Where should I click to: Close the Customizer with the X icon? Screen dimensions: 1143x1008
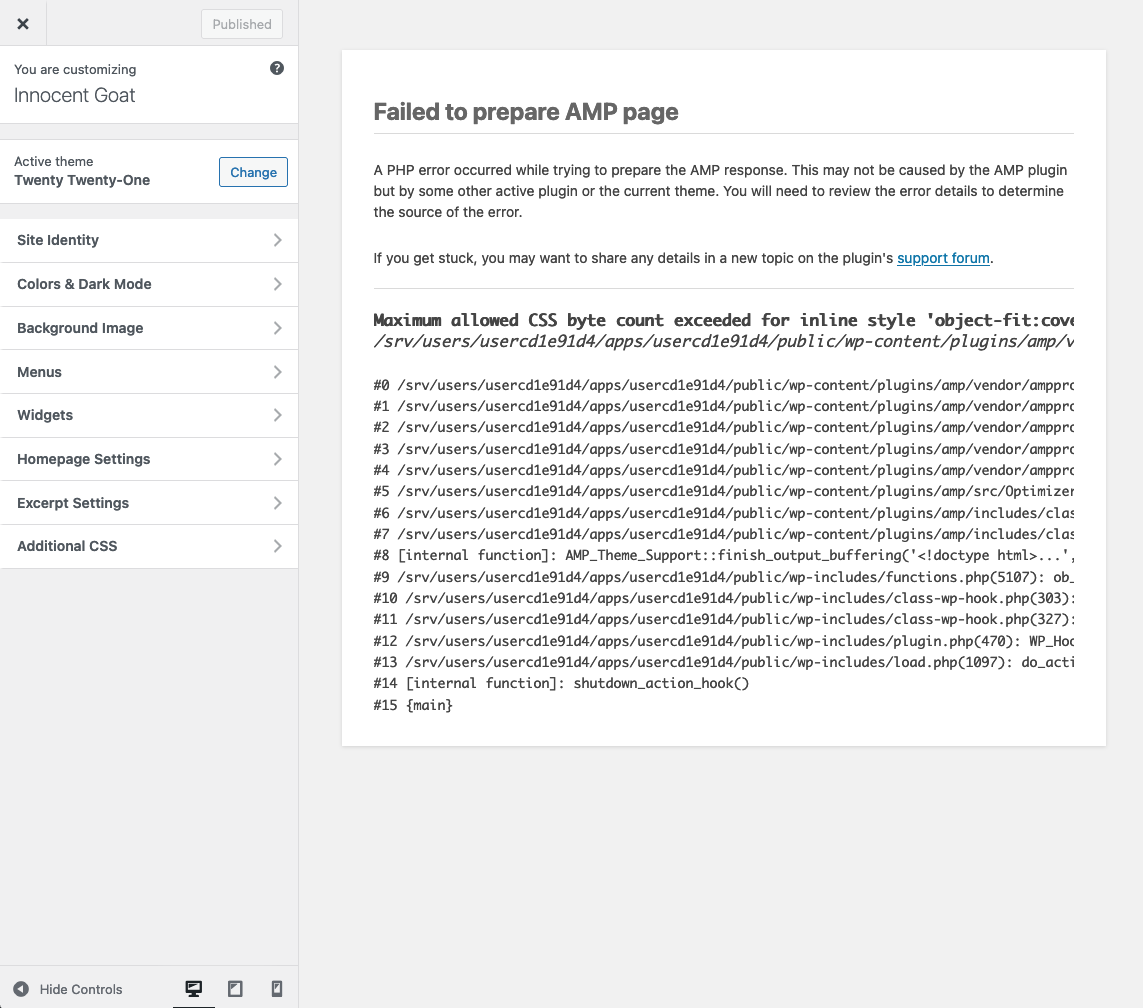click(23, 23)
